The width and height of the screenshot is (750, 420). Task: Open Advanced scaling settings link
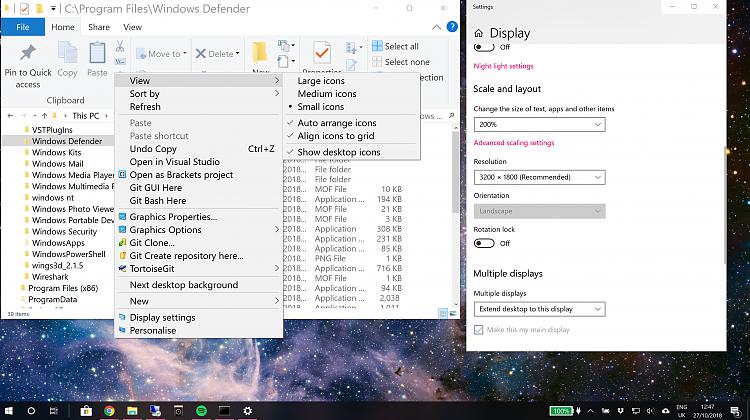514,143
